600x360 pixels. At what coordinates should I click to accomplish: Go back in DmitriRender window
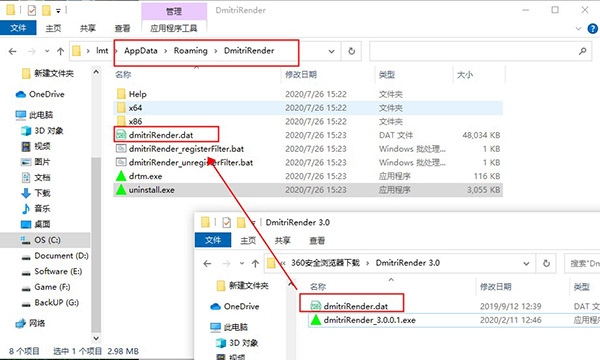point(13,51)
